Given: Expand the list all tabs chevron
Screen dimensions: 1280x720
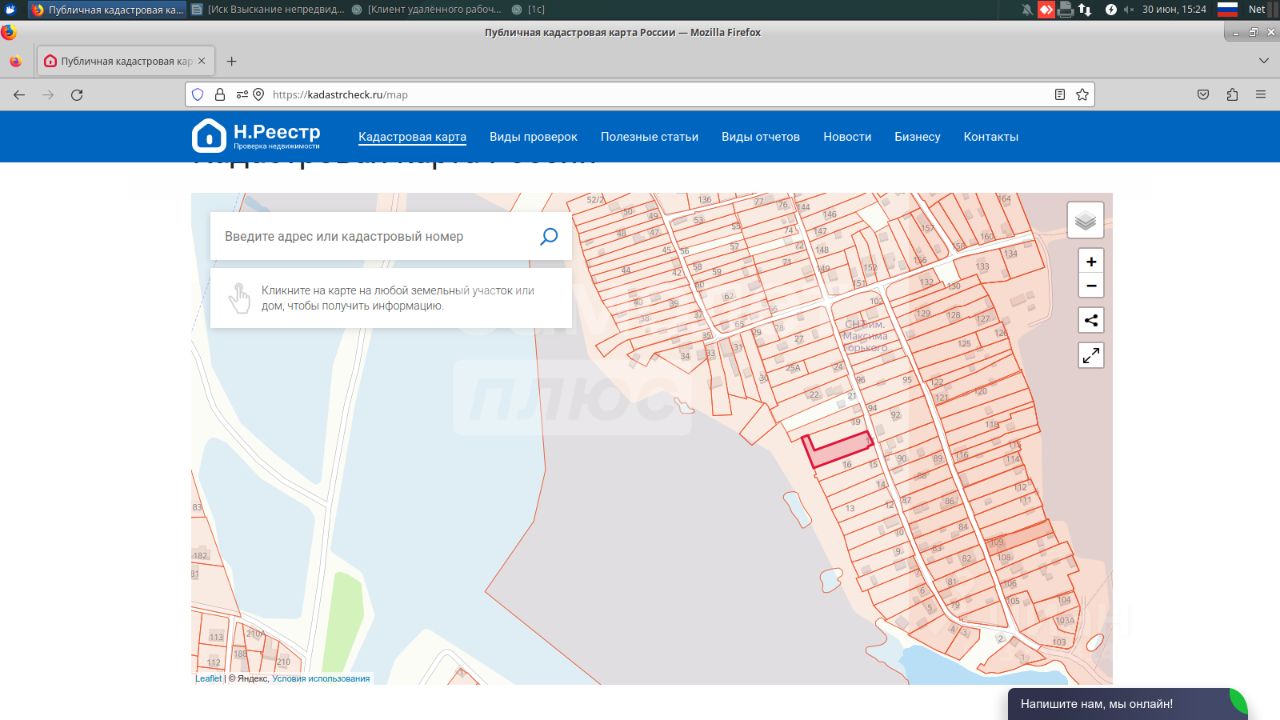Looking at the screenshot, I should (1263, 61).
